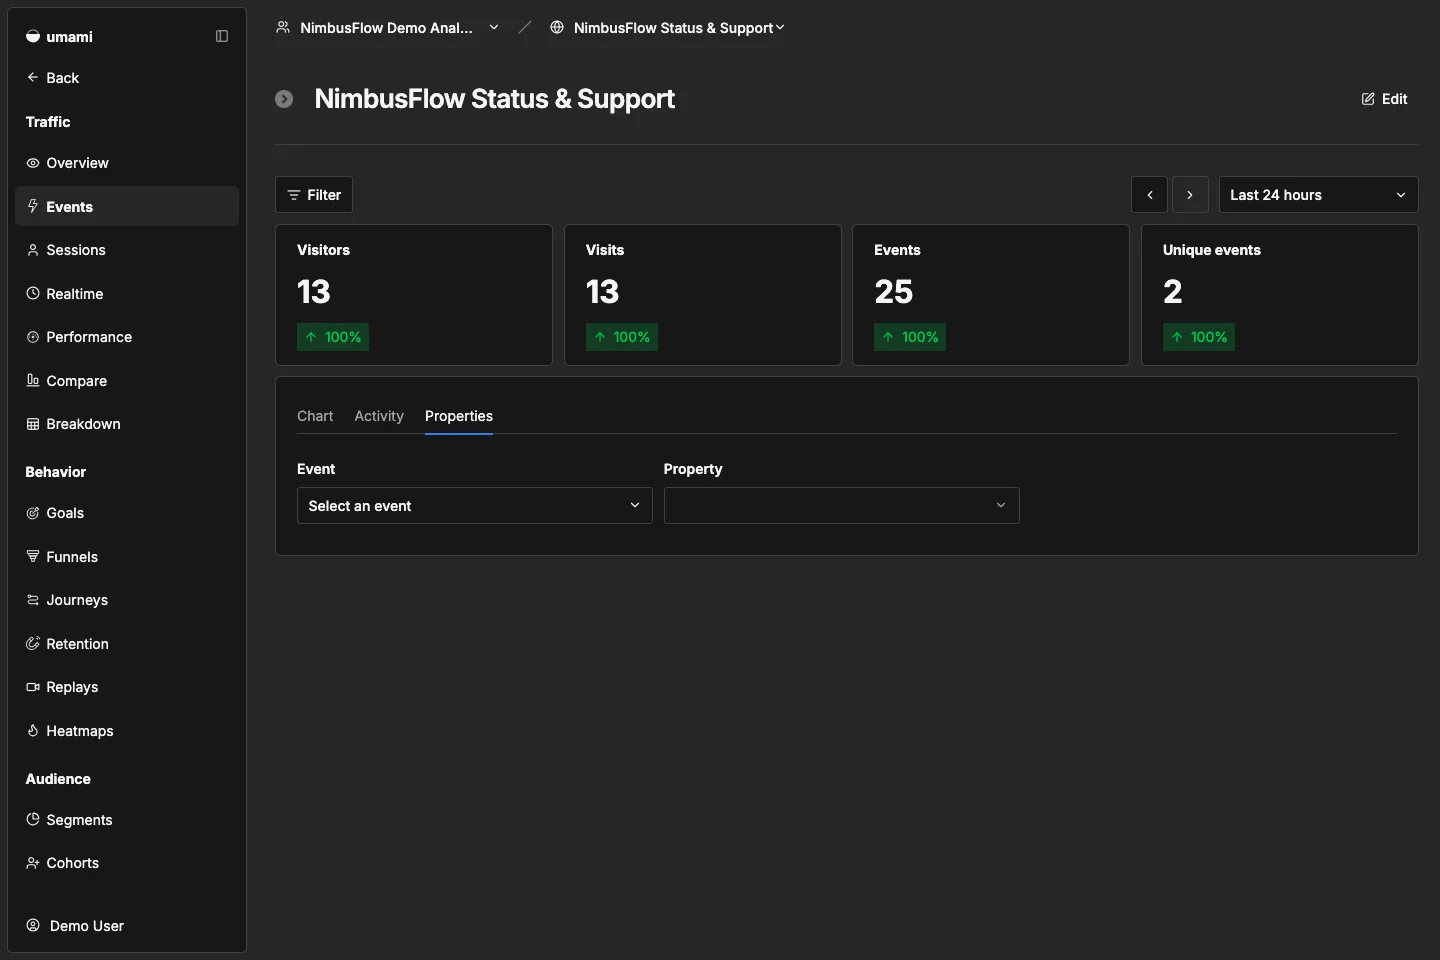Click the Funnels filter icon
The width and height of the screenshot is (1440, 960).
pyautogui.click(x=33, y=556)
